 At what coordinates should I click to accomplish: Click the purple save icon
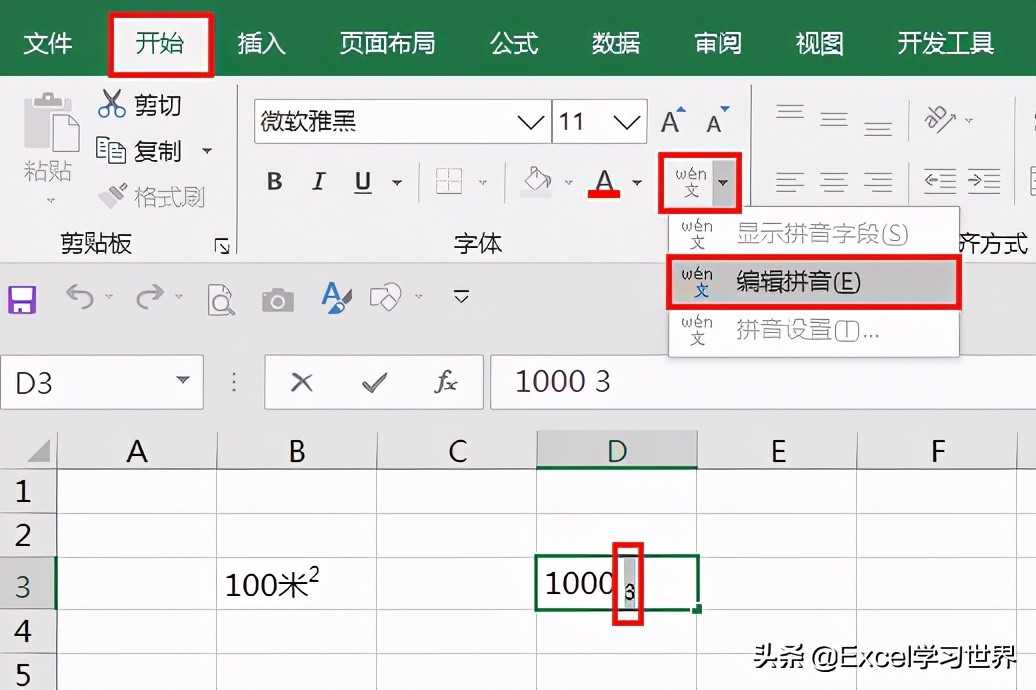pyautogui.click(x=22, y=299)
